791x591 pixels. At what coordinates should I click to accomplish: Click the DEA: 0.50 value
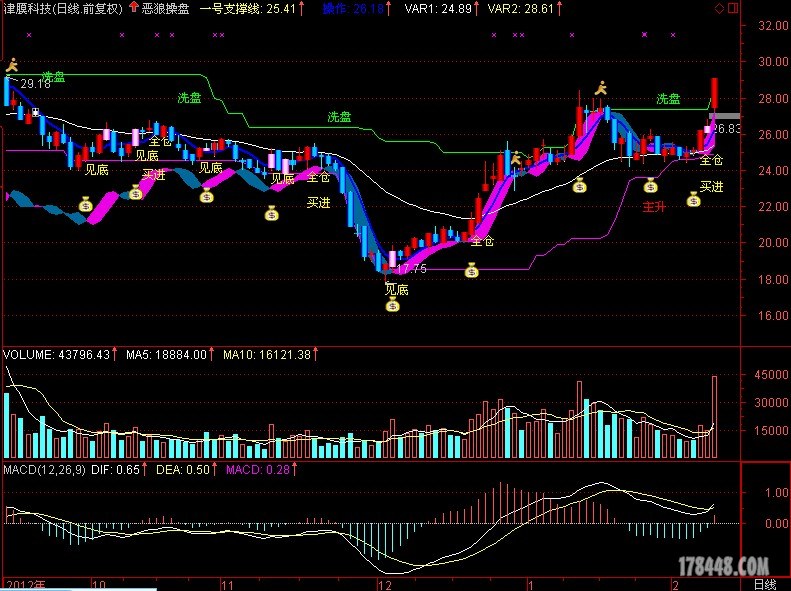[x=183, y=470]
